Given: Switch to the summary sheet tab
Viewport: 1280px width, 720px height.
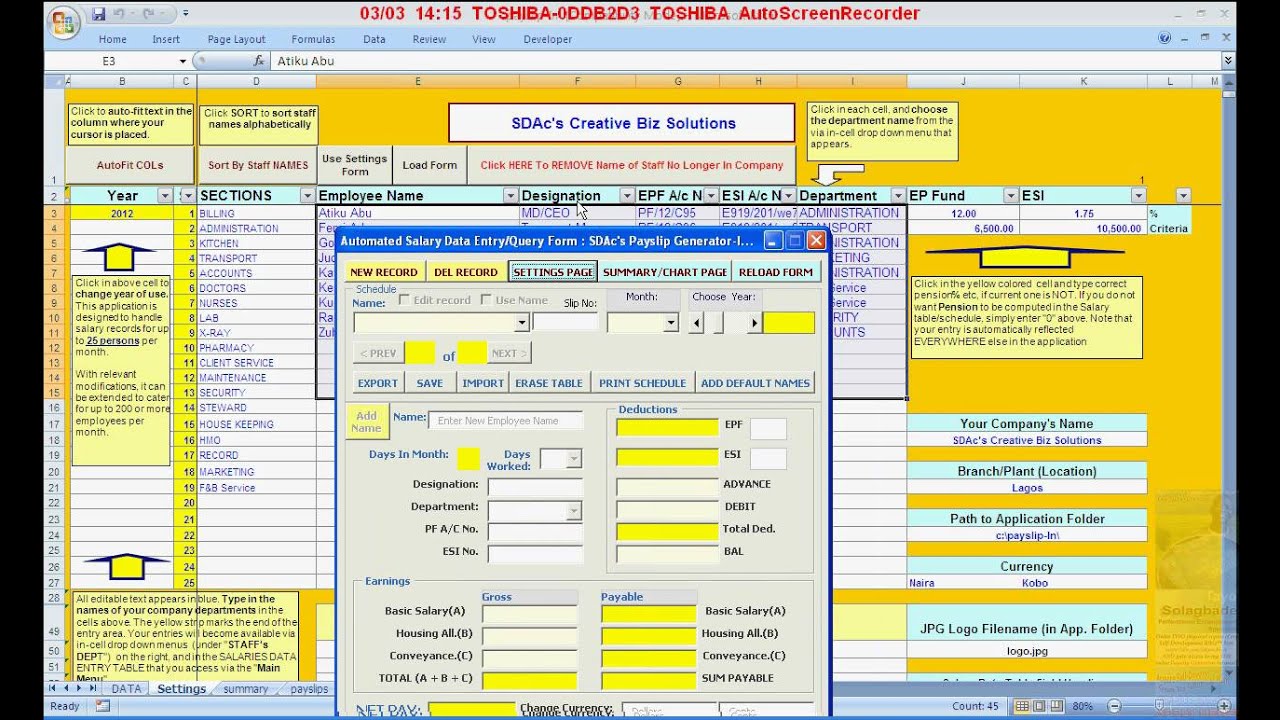Looking at the screenshot, I should [x=246, y=689].
